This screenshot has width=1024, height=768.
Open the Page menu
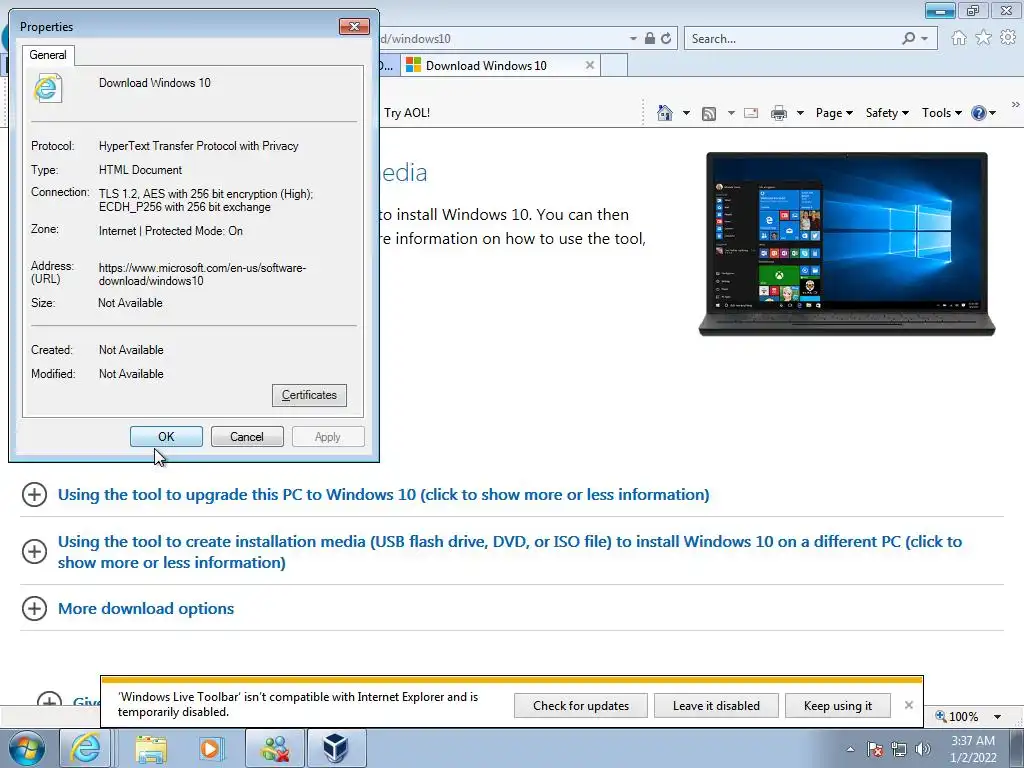point(834,113)
